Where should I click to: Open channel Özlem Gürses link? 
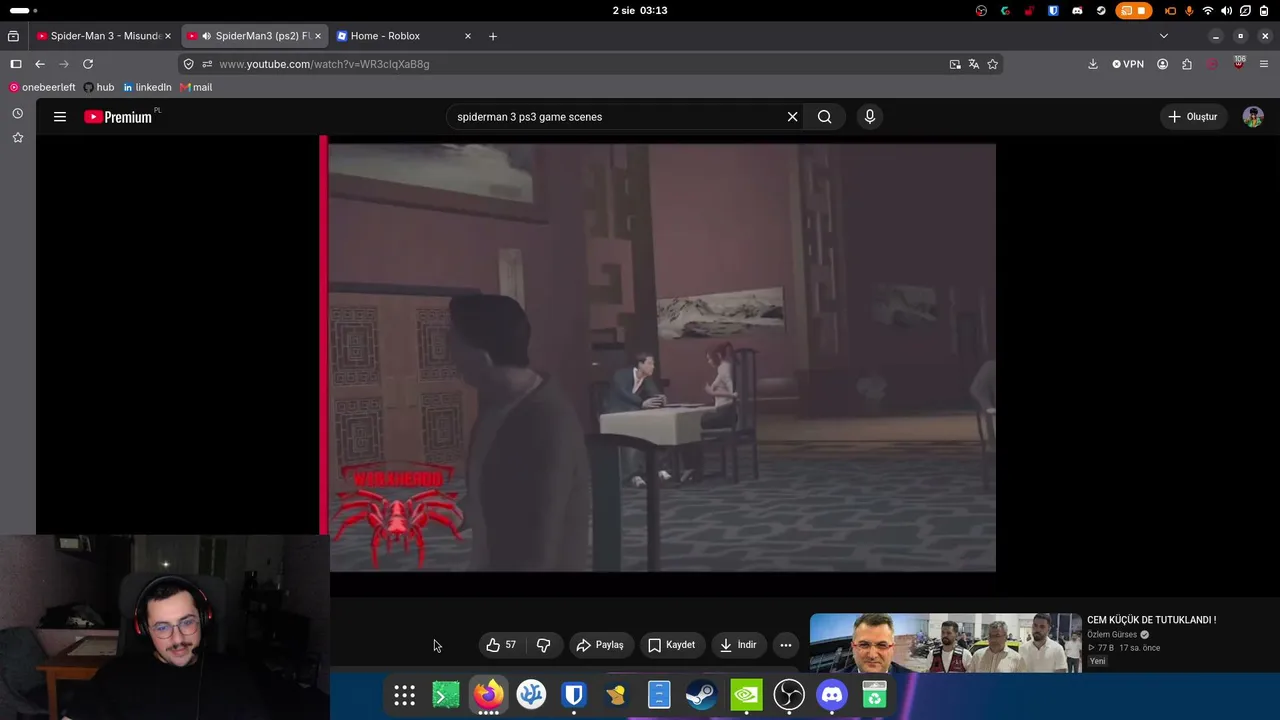point(1112,635)
